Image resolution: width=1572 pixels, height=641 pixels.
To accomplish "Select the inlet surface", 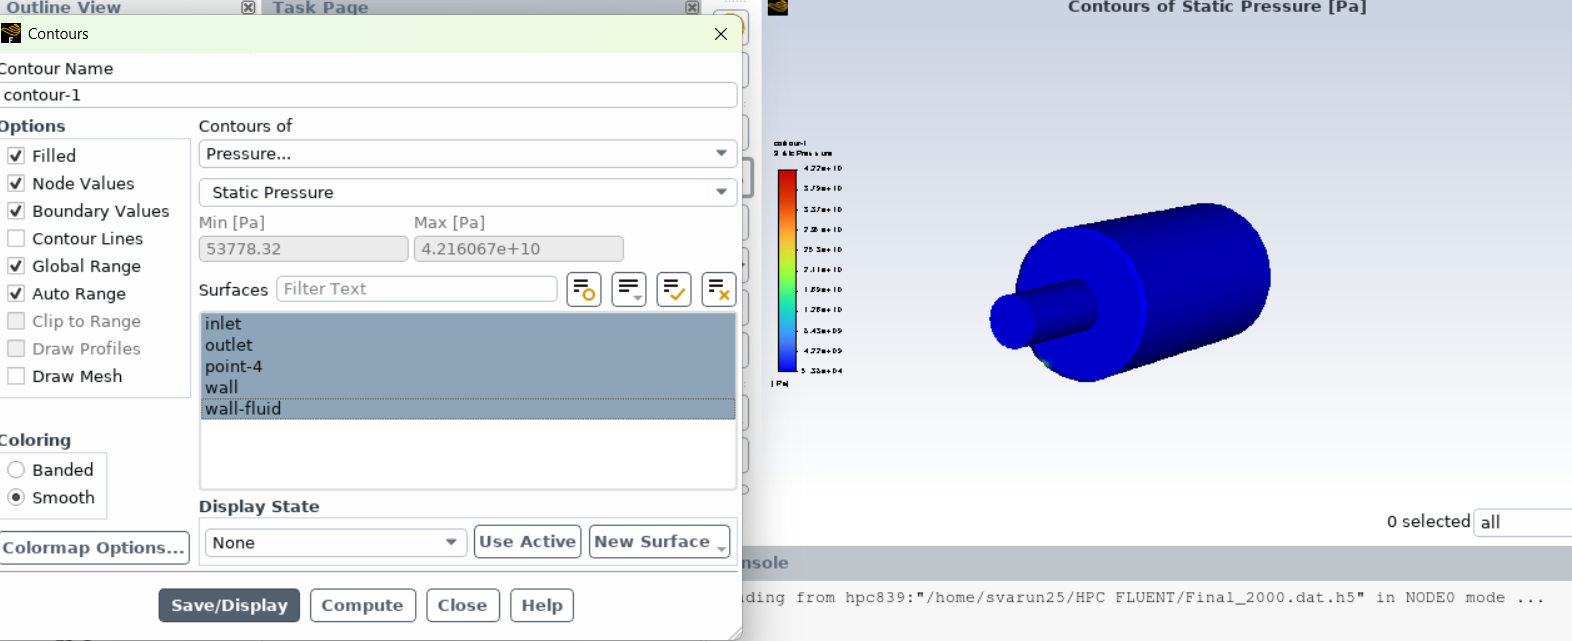I will [468, 324].
